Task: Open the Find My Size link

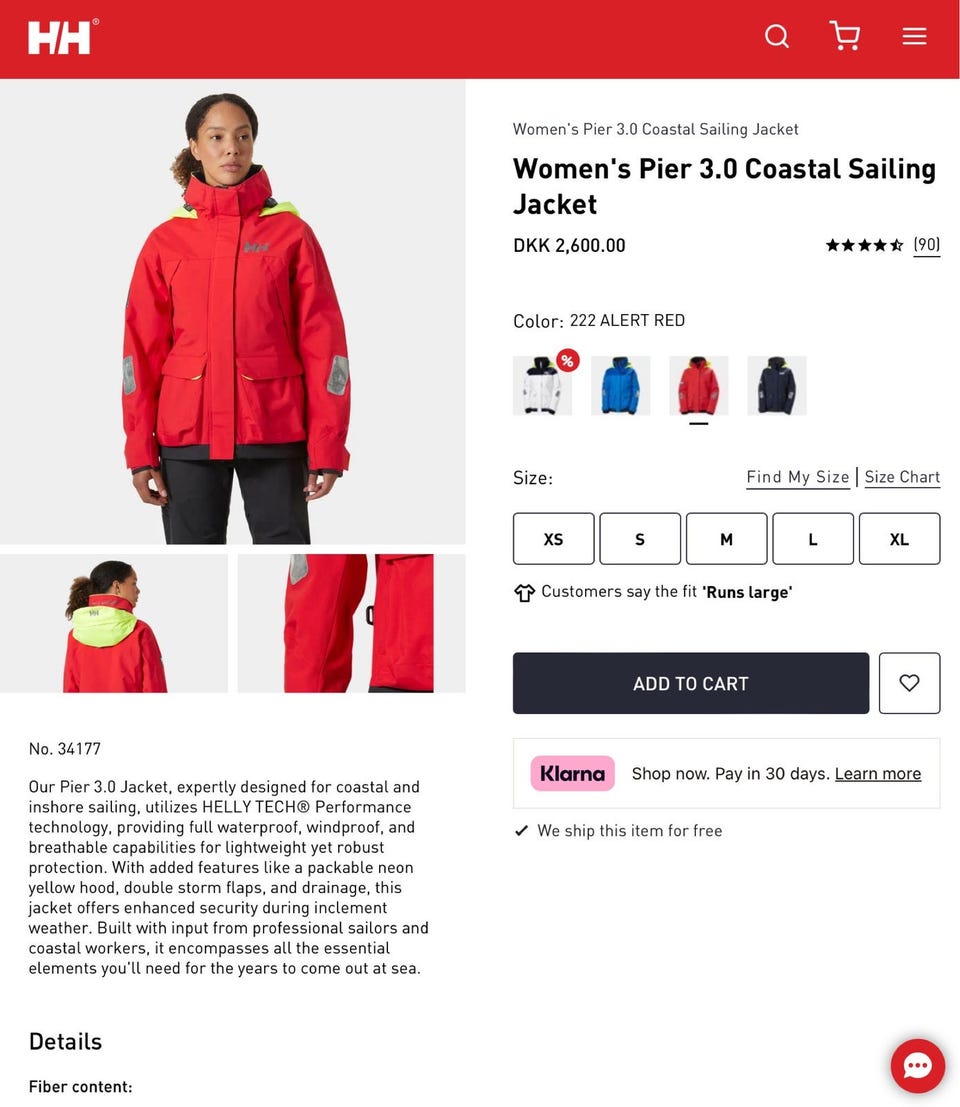Action: [798, 477]
